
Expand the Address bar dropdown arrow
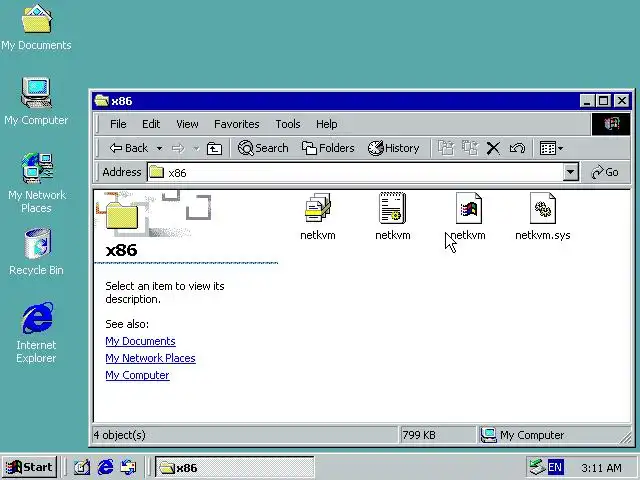tap(571, 173)
